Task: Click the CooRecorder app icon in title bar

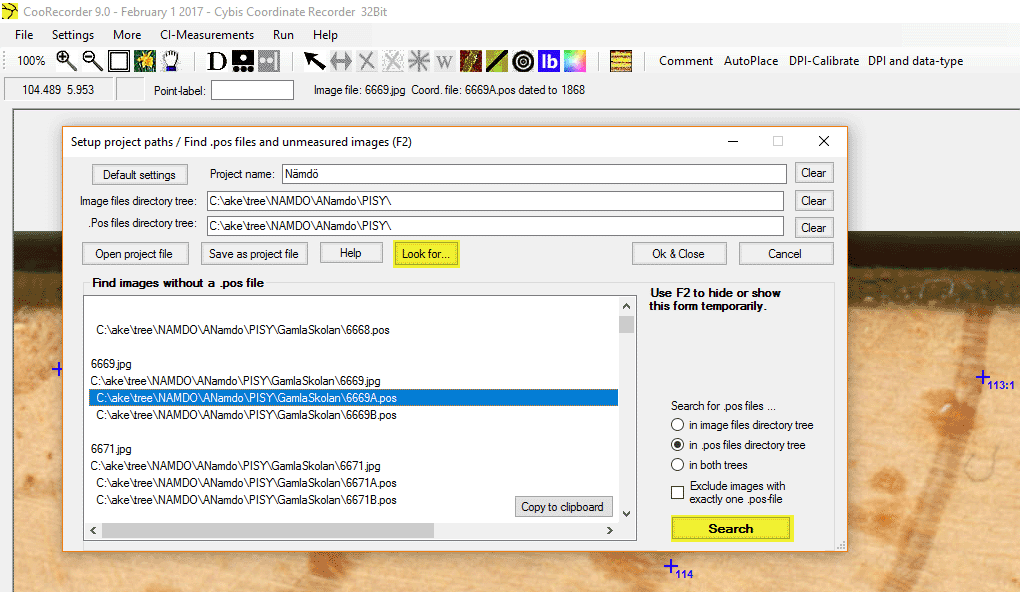Action: coord(10,11)
